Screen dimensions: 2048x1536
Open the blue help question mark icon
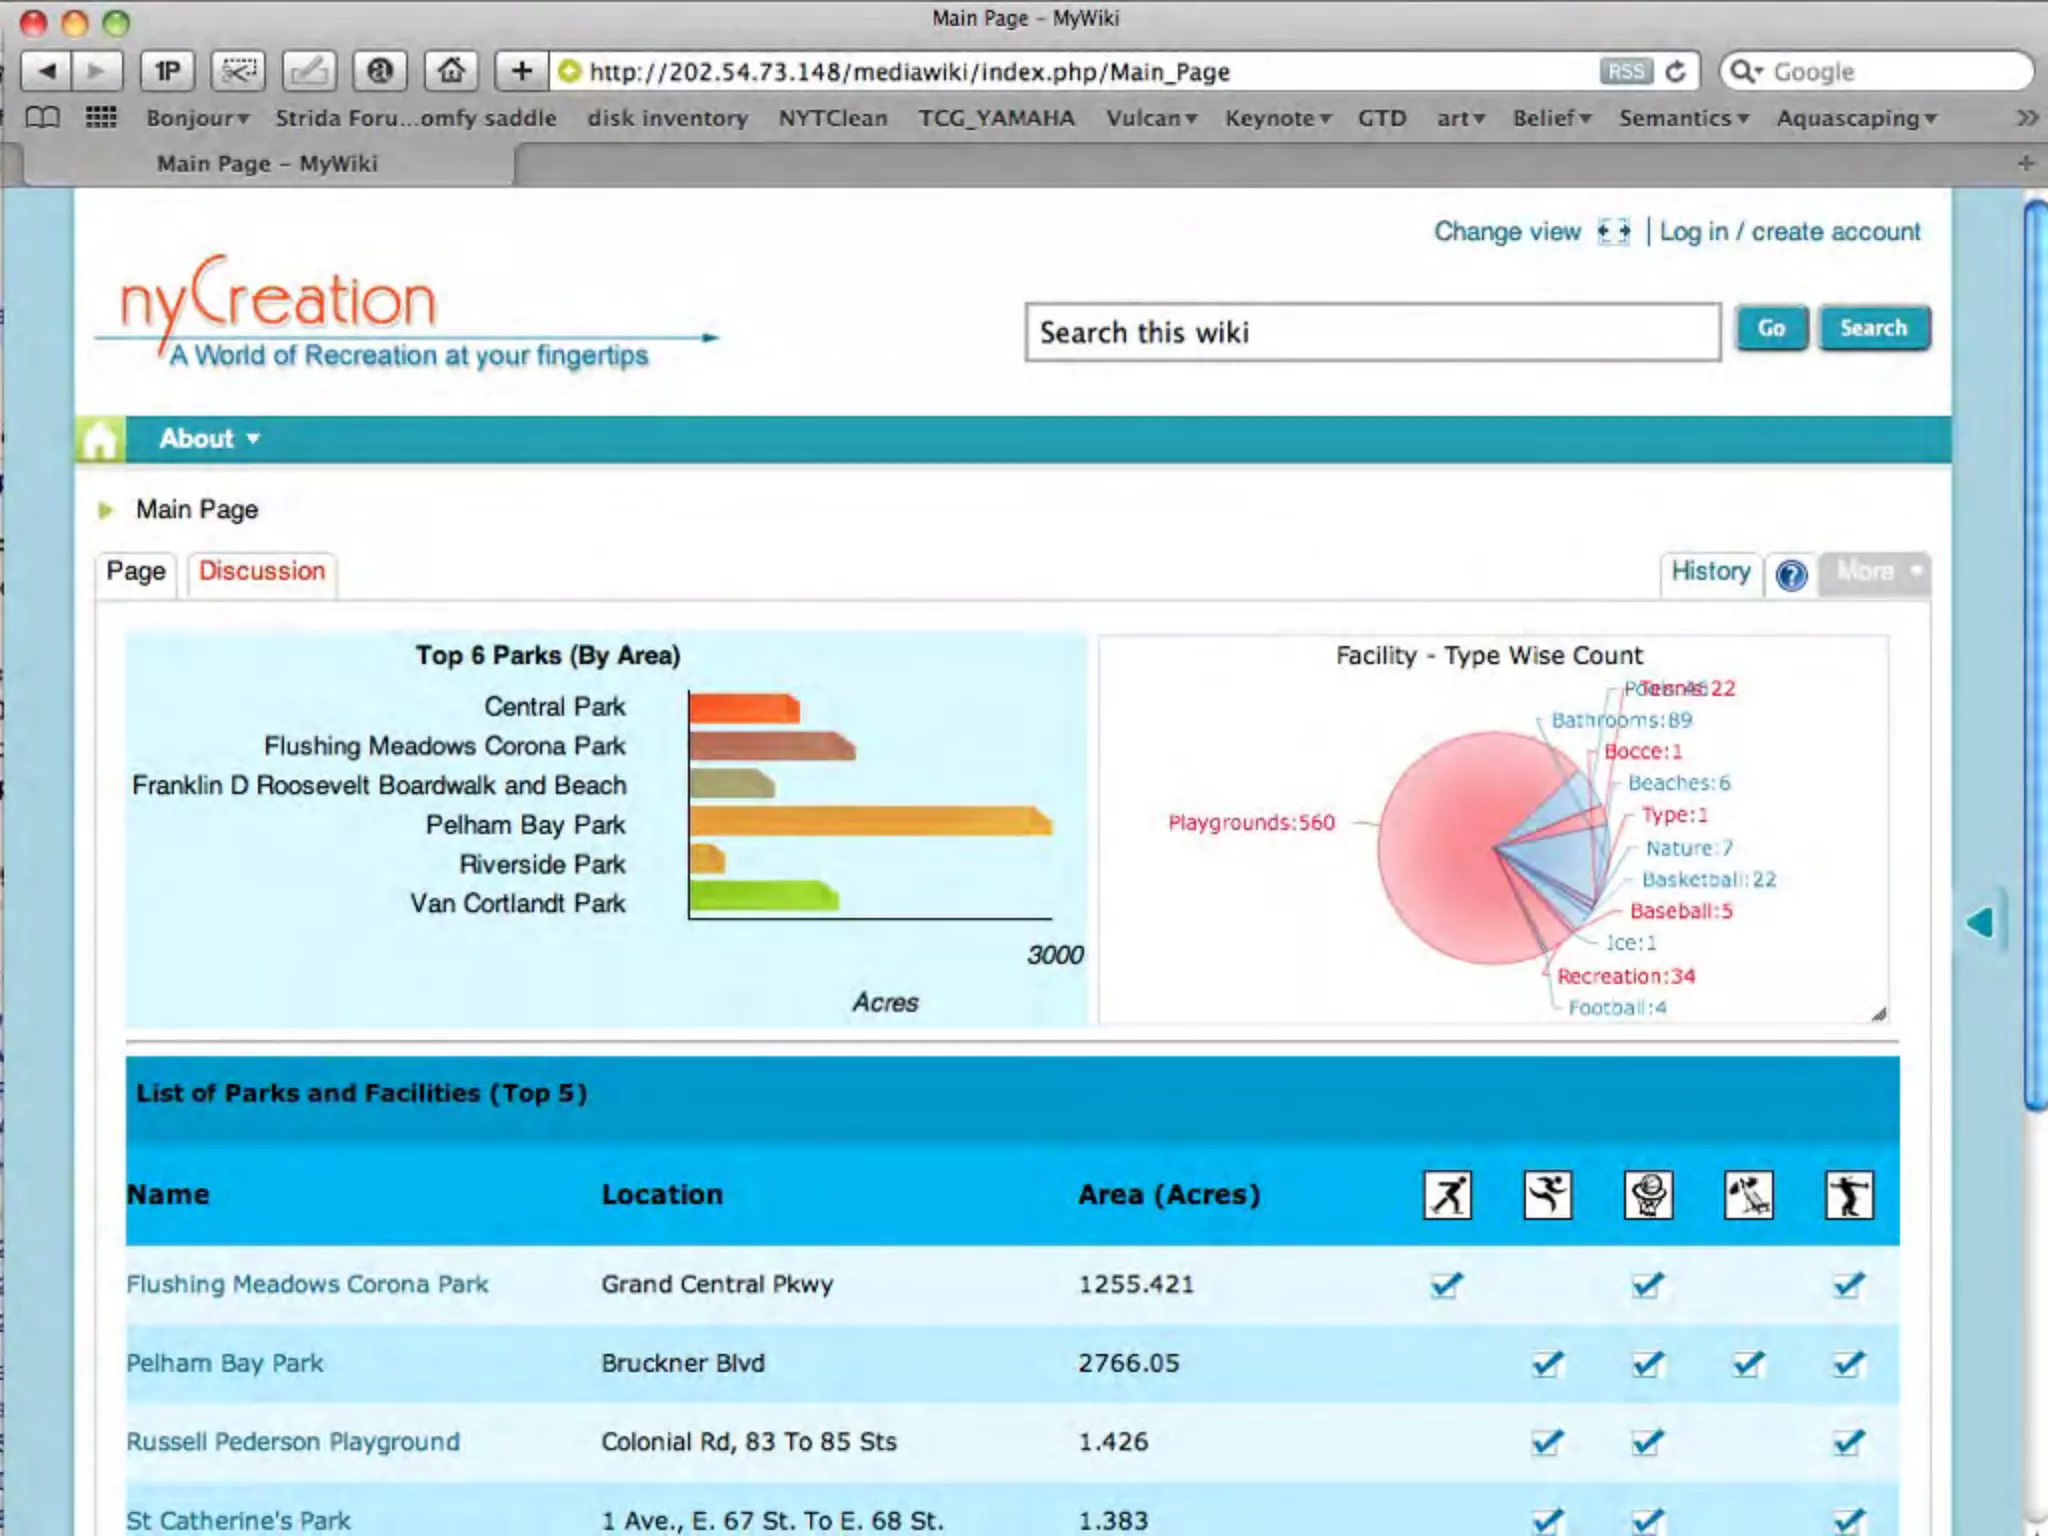(x=1791, y=574)
